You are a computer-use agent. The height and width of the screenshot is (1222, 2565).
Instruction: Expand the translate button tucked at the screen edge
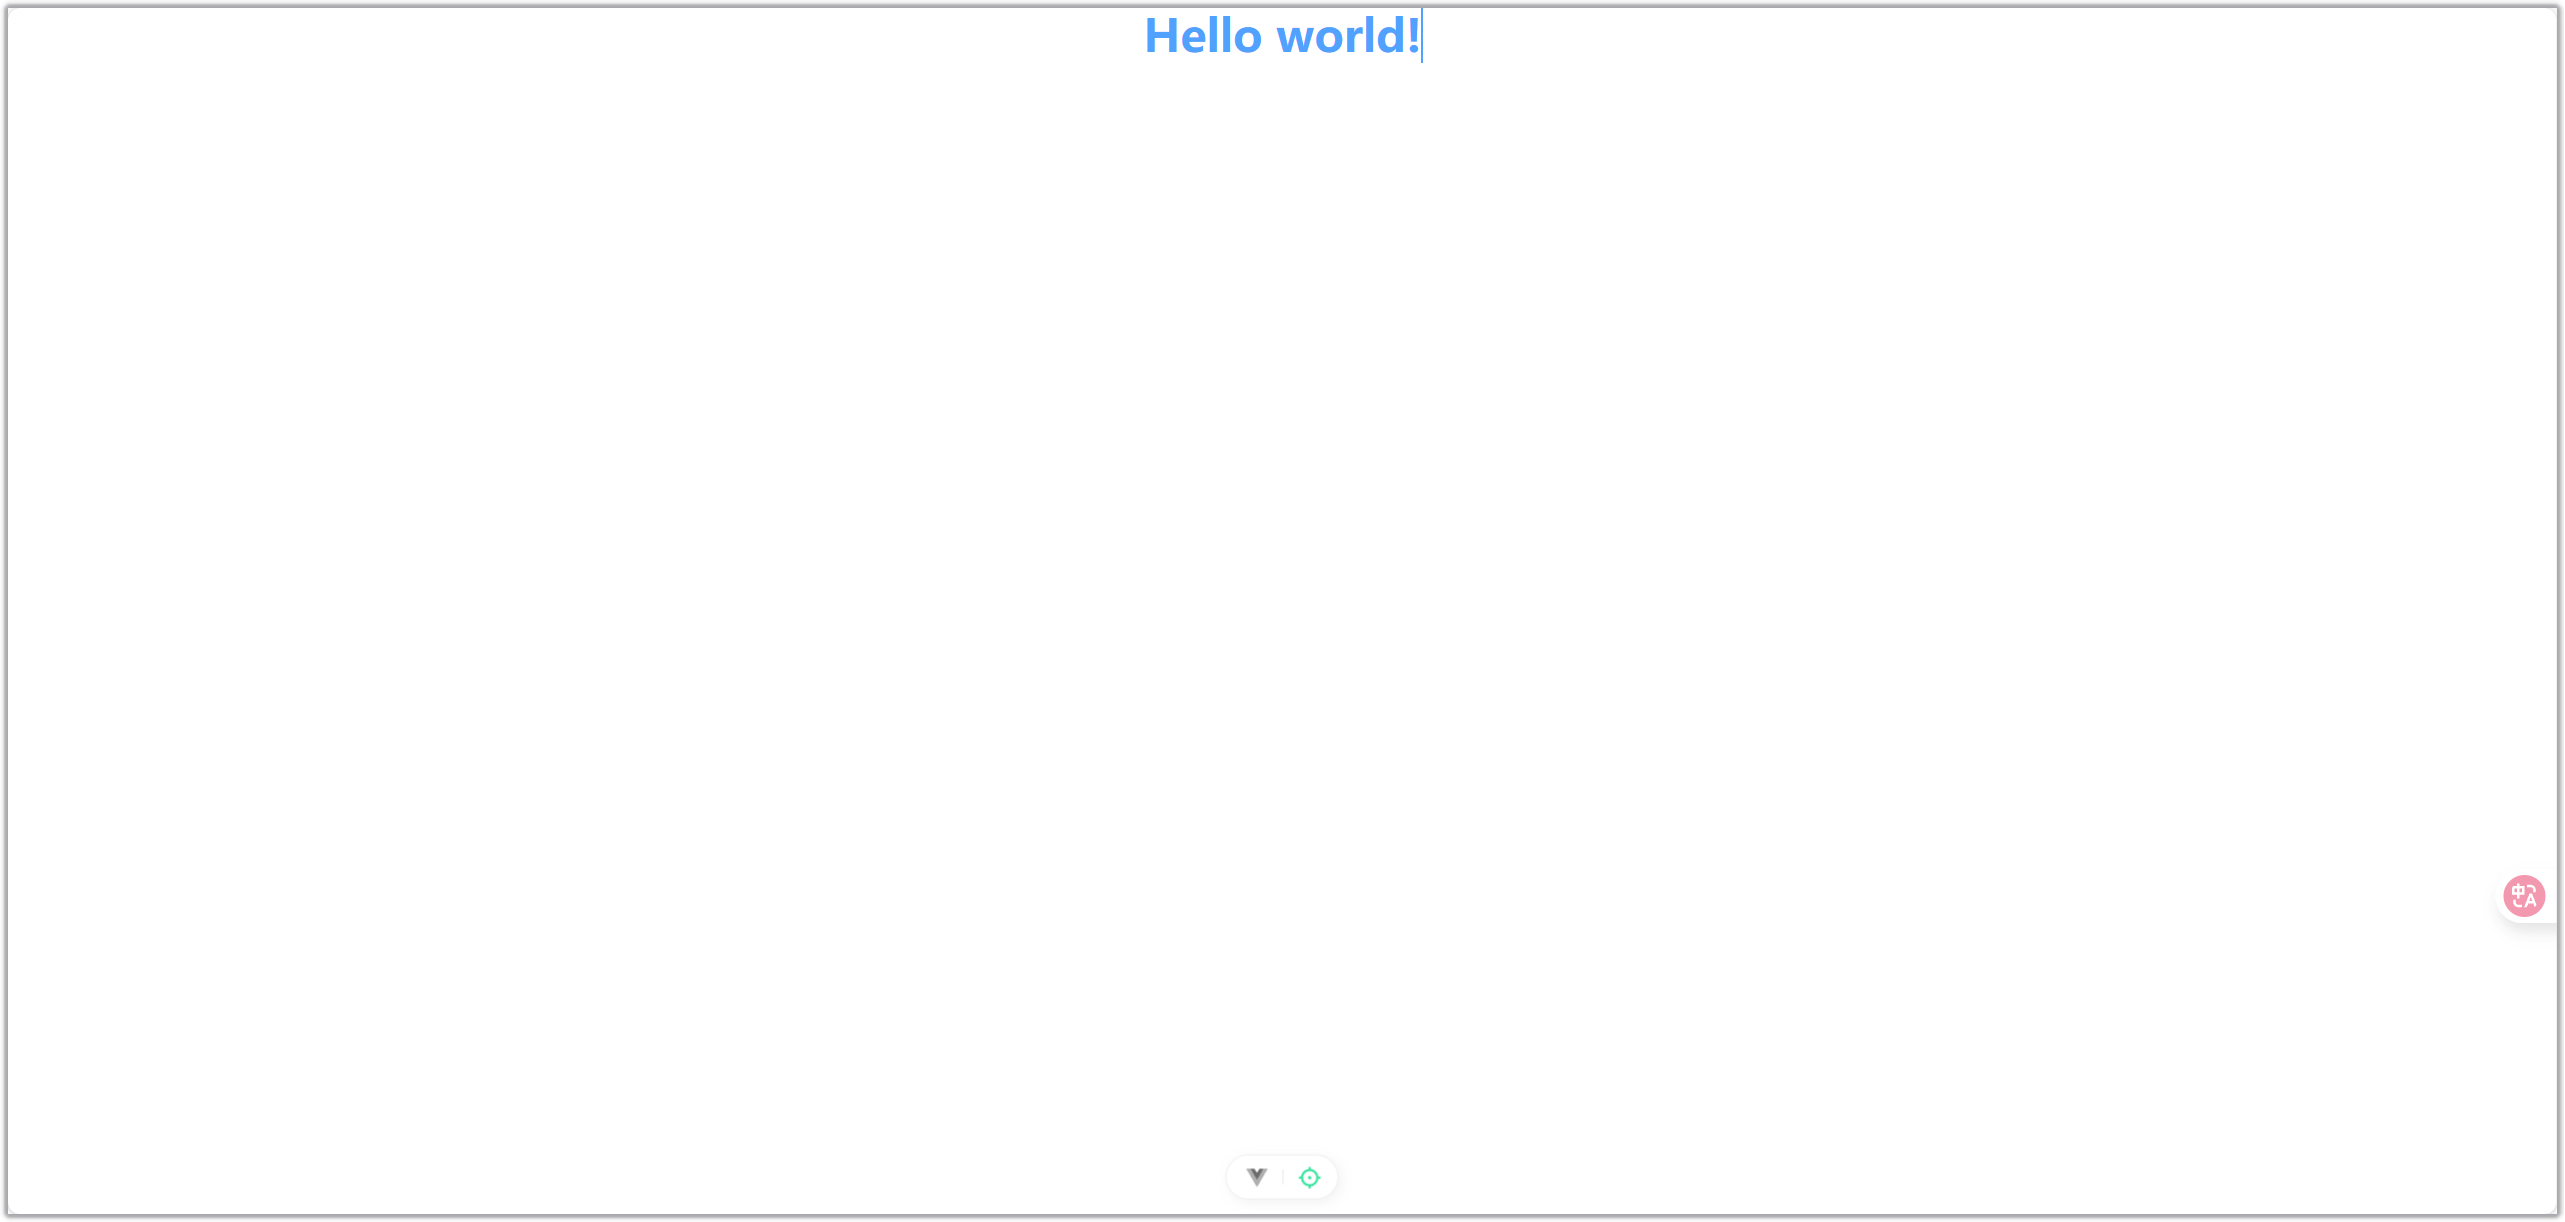click(2524, 895)
